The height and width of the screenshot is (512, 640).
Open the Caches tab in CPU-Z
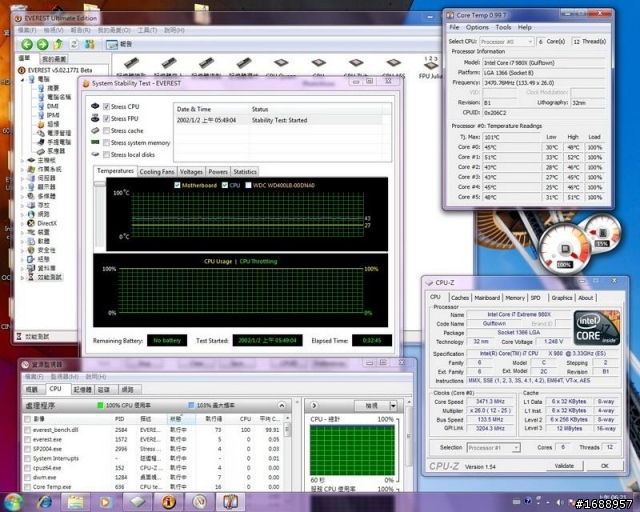(460, 298)
